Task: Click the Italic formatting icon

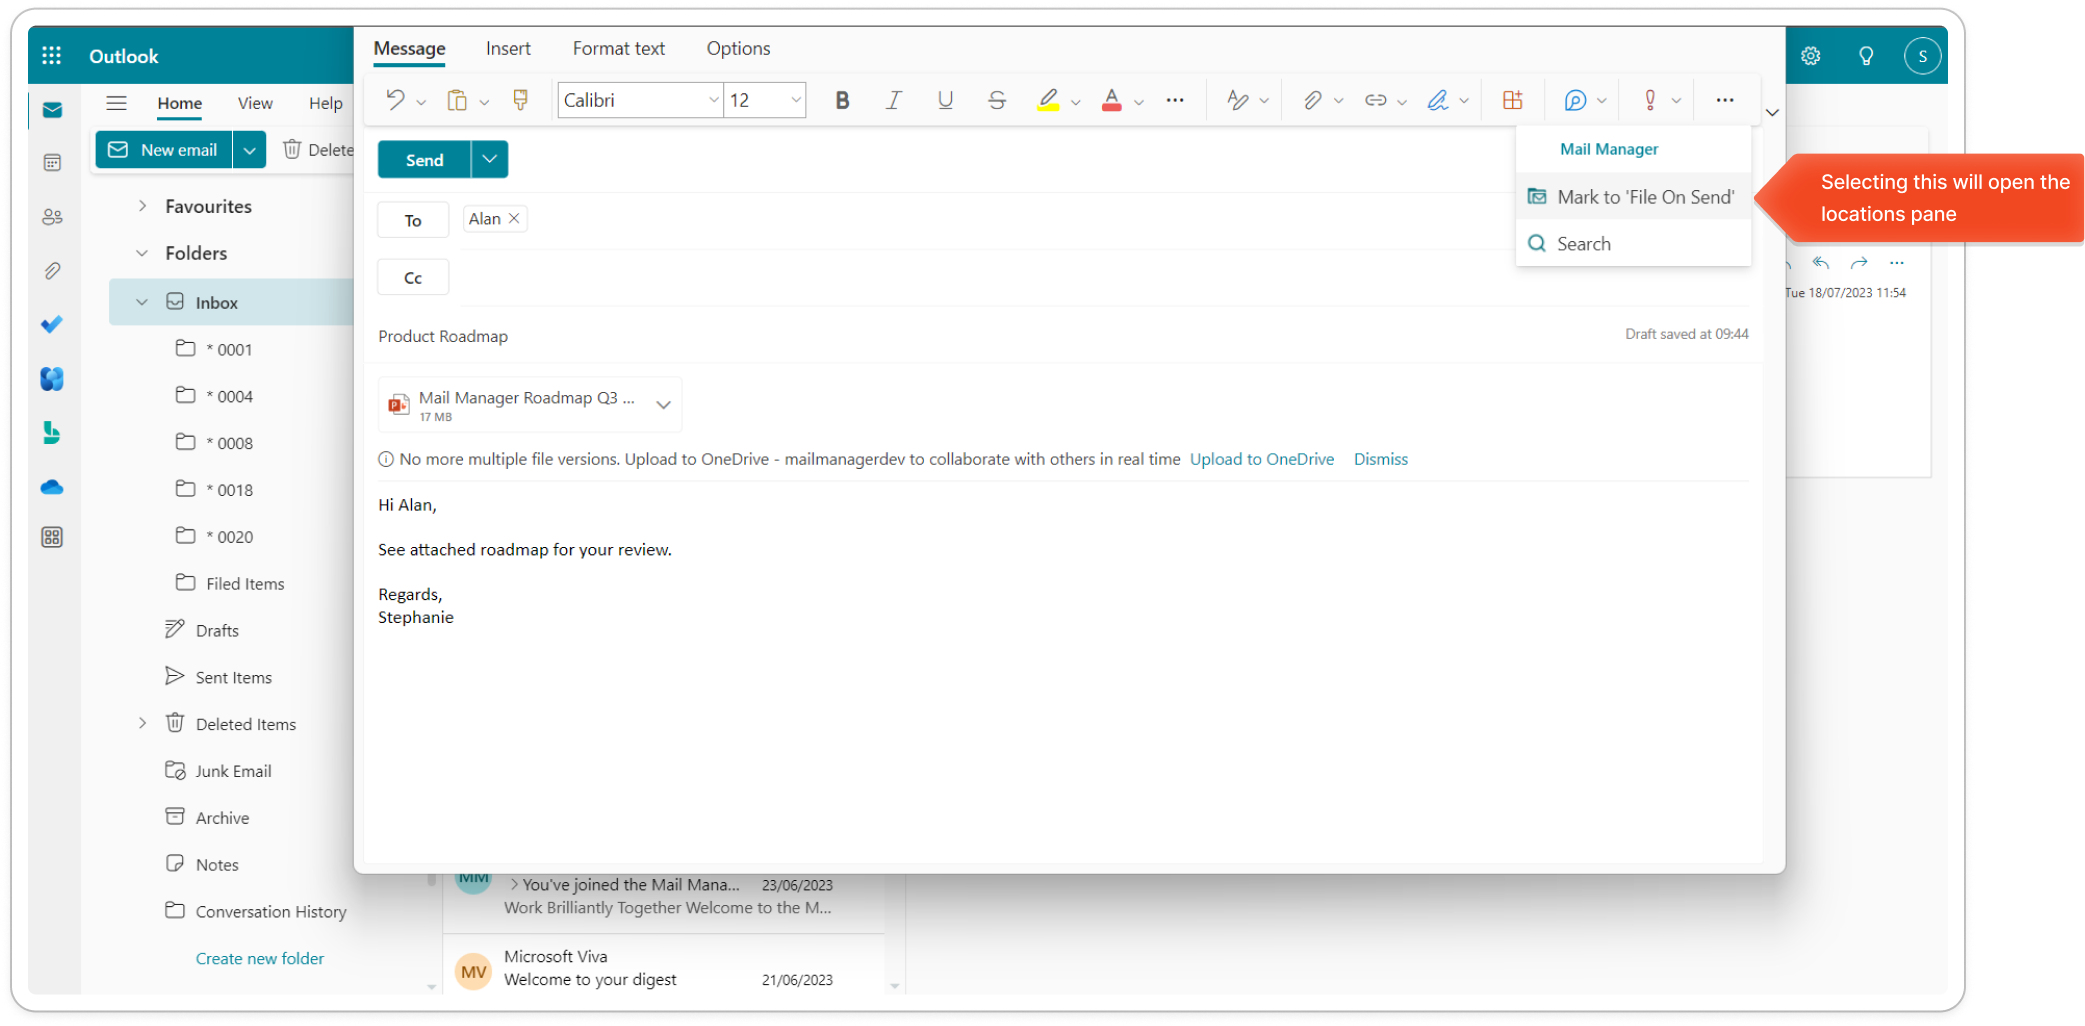Action: coord(893,100)
